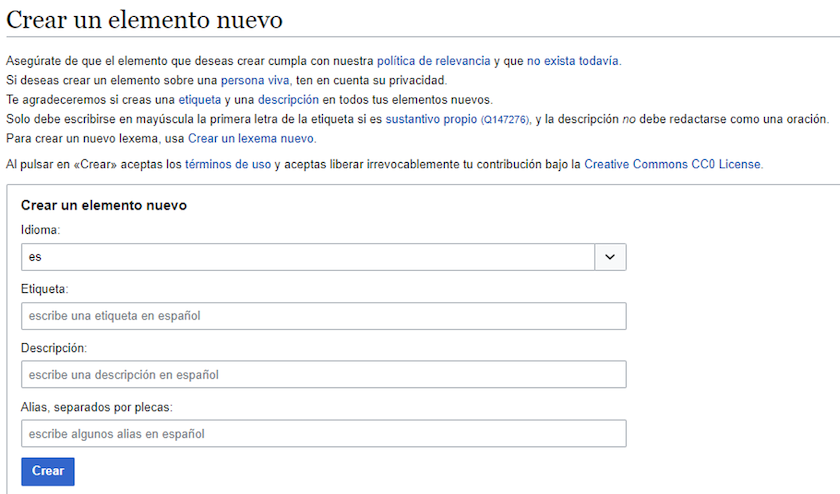Viewport: 840px width, 494px height.
Task: Select the Alias input field
Action: [323, 434]
